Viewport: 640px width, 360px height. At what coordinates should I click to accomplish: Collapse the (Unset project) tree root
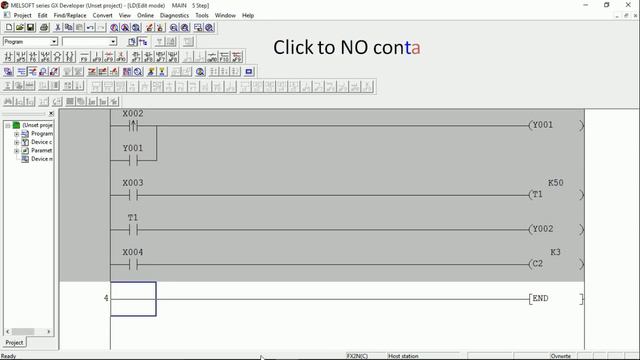8,125
